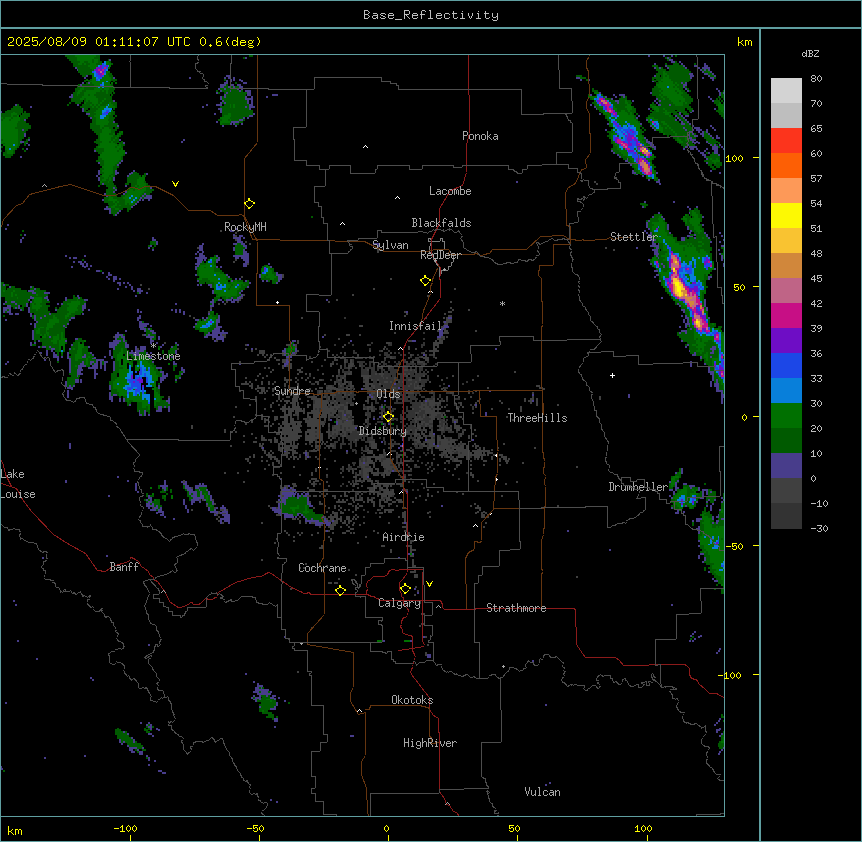This screenshot has width=862, height=842.
Task: Select the yellow diamond marker above the Calgary label
Action: 405,589
